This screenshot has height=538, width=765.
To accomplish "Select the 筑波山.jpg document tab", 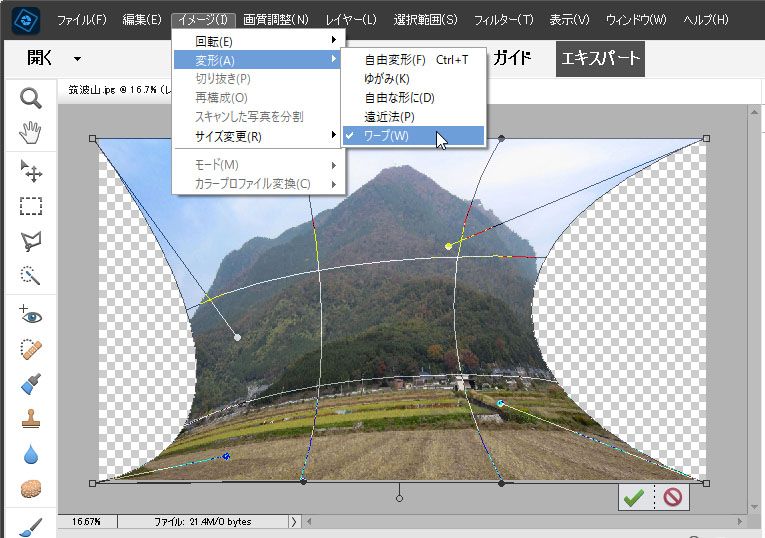I will click(x=120, y=90).
